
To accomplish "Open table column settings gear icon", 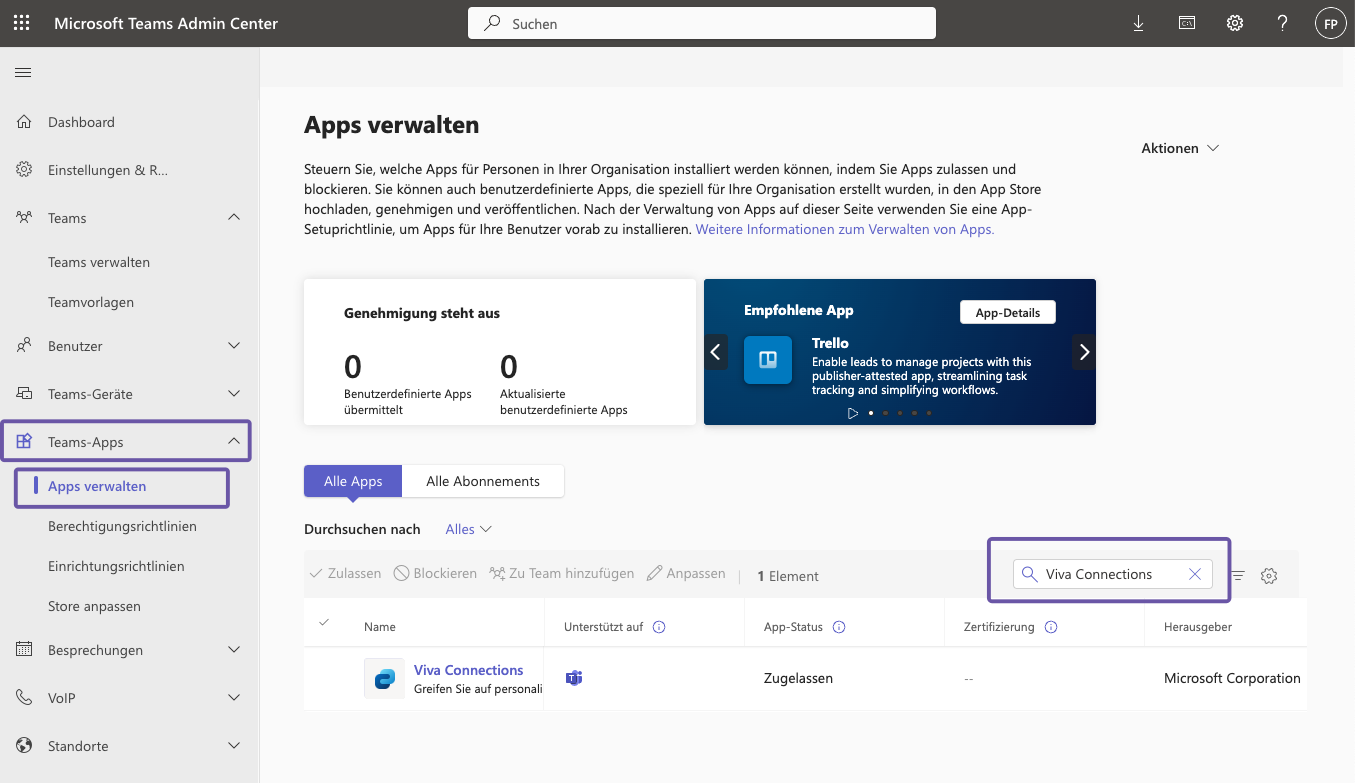I will coord(1269,576).
